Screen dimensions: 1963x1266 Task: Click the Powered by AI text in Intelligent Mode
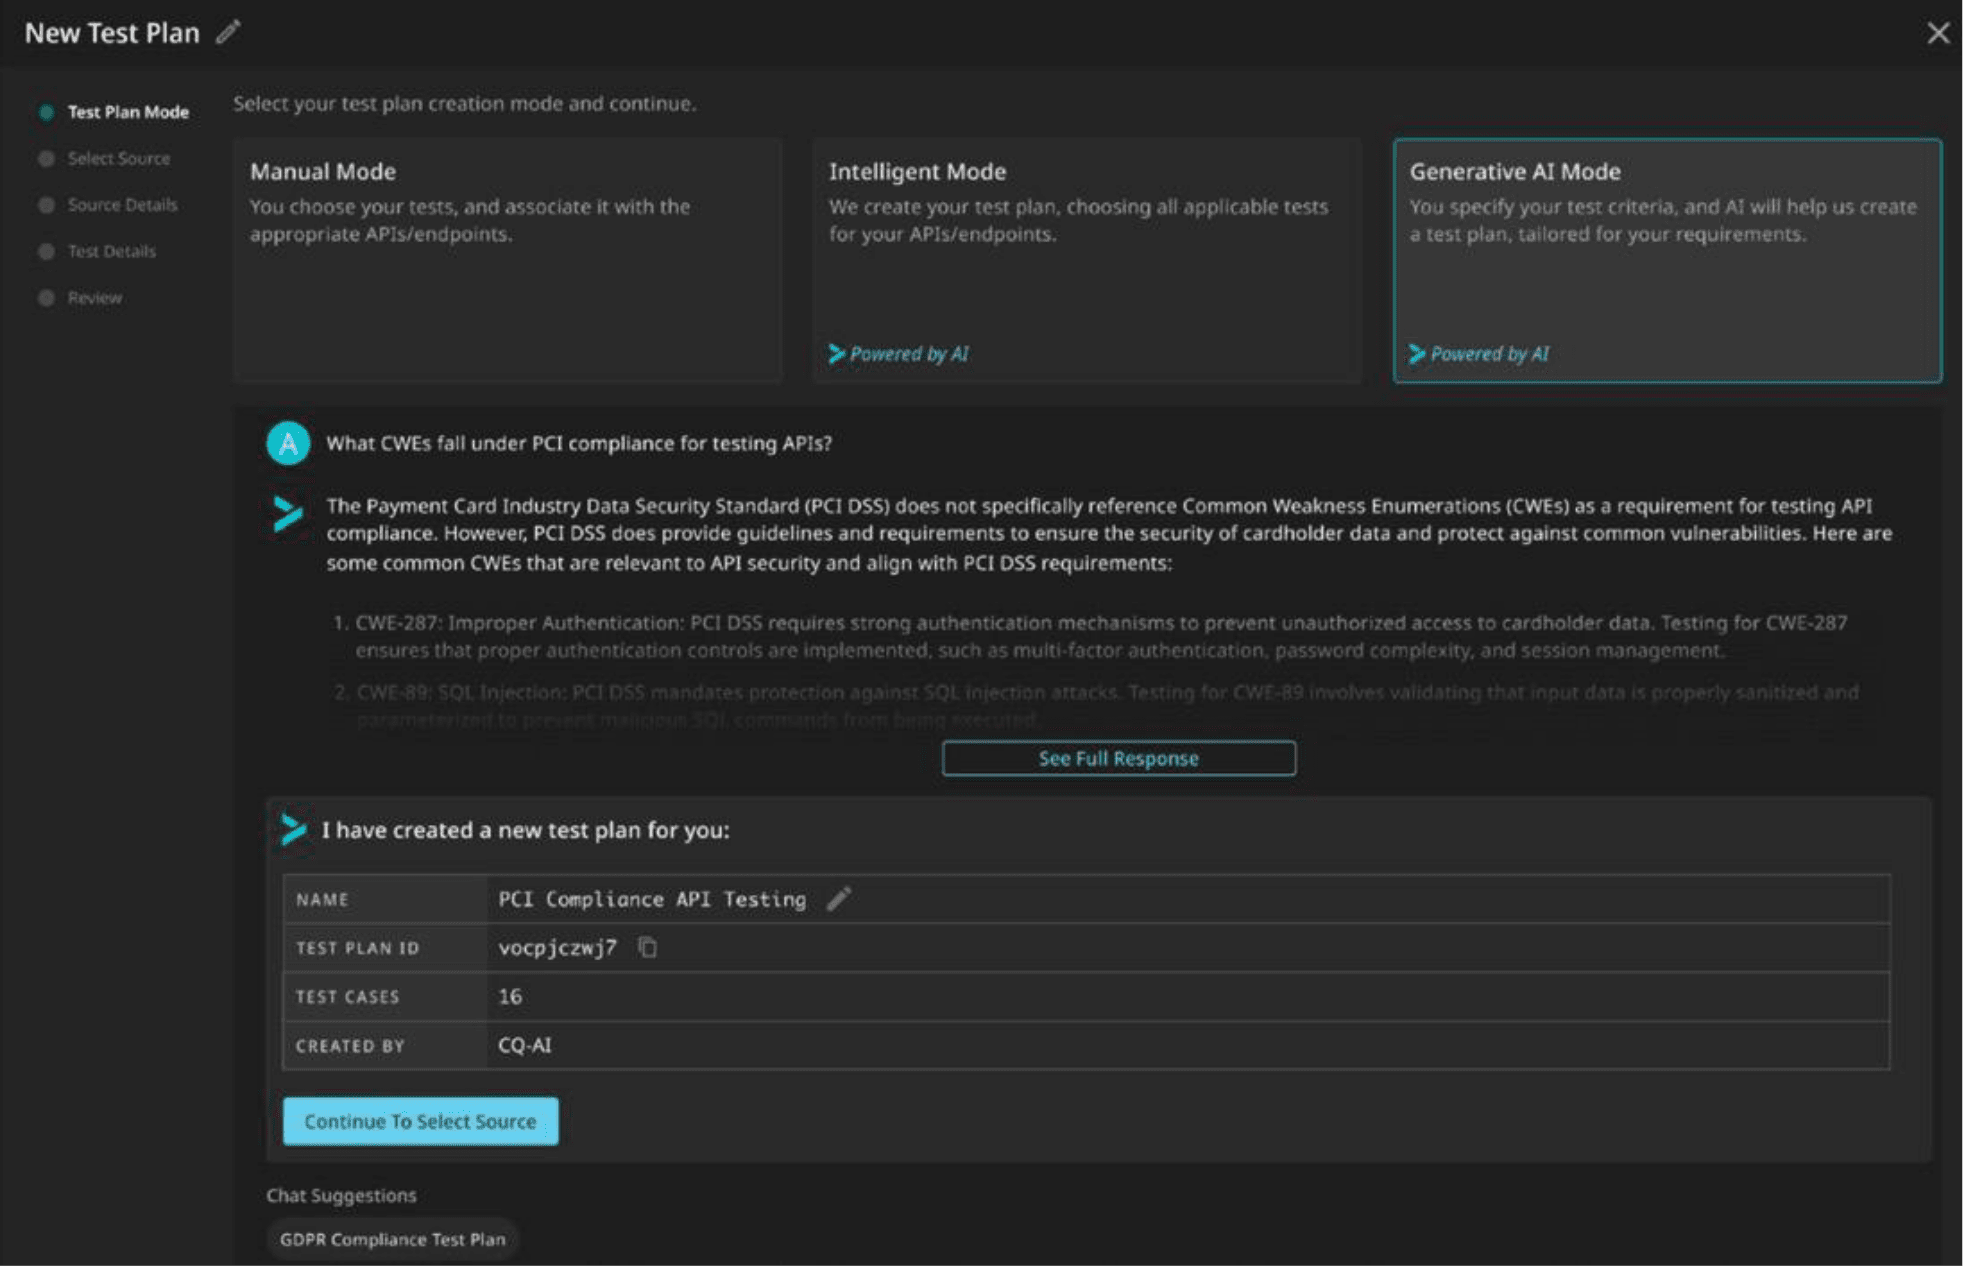[x=909, y=354]
